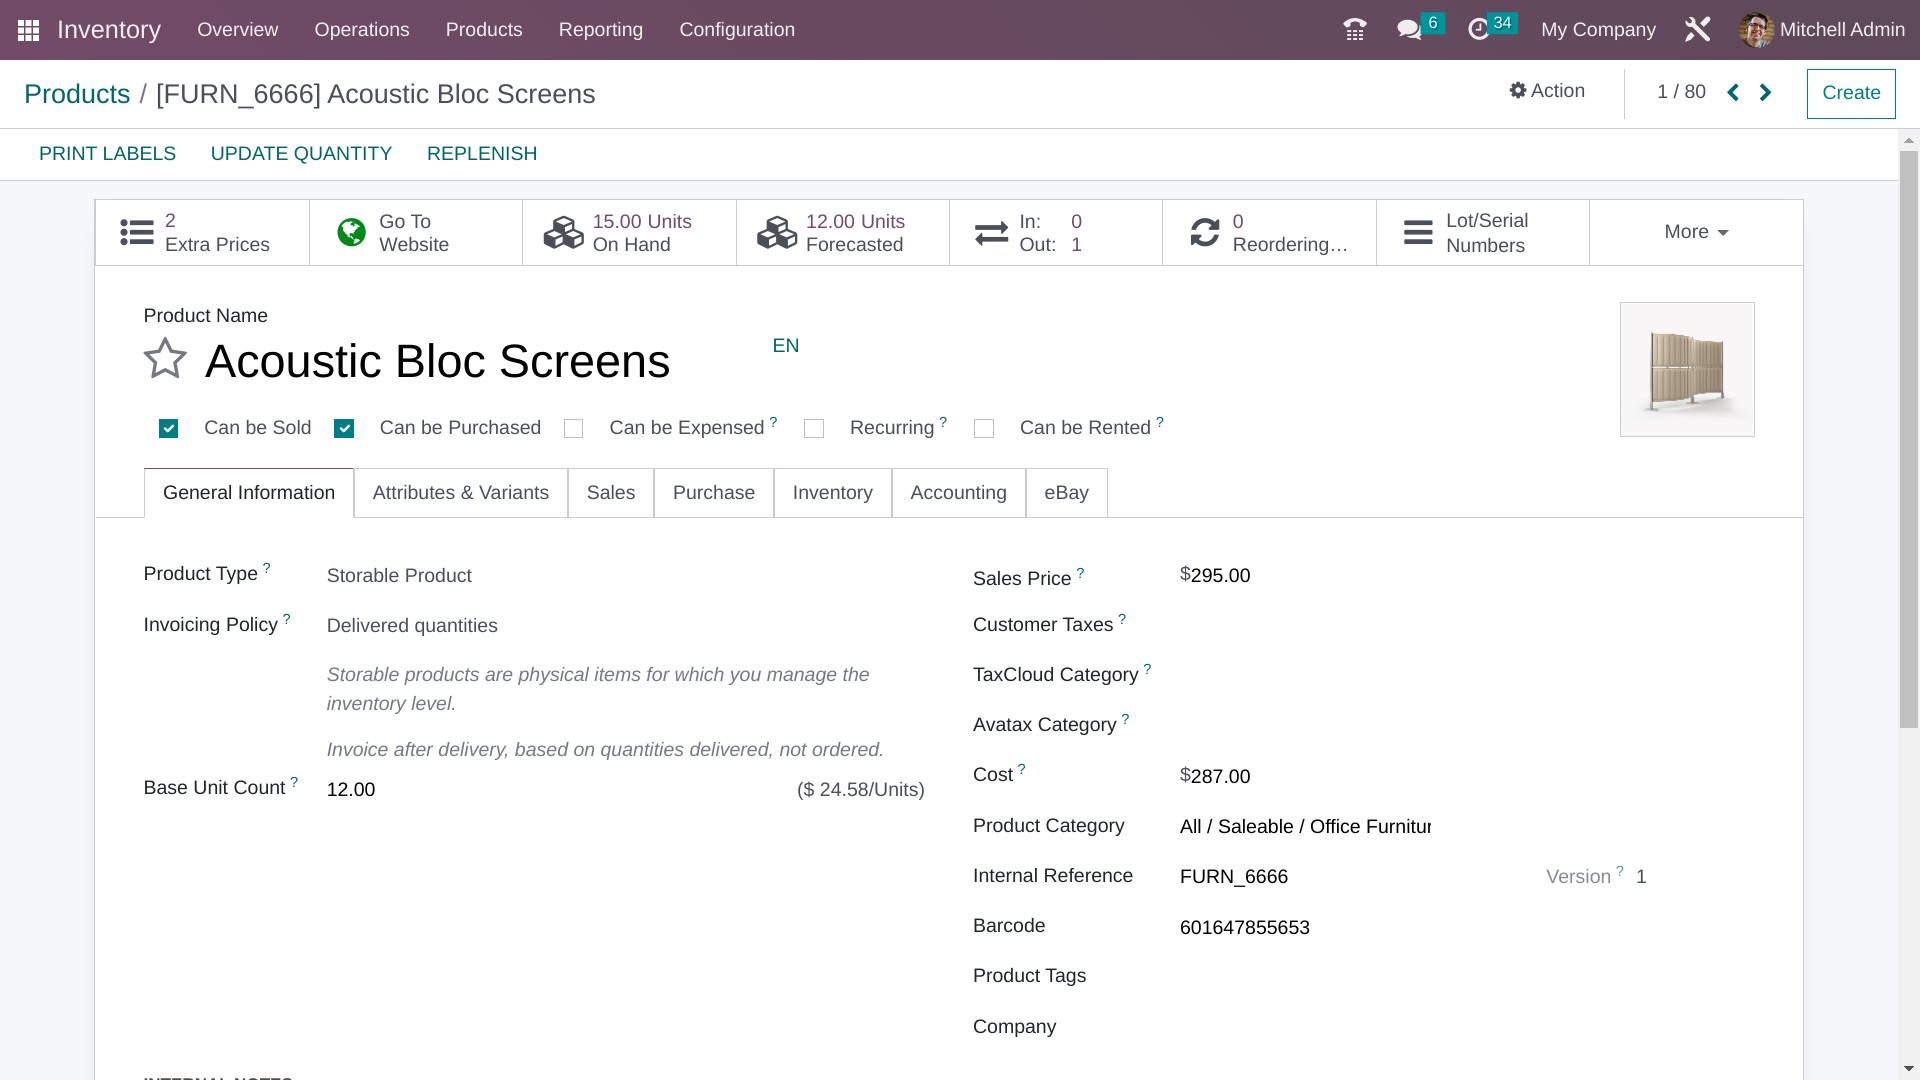Image resolution: width=1920 pixels, height=1080 pixels.
Task: Click the product image thumbnail
Action: (x=1687, y=369)
